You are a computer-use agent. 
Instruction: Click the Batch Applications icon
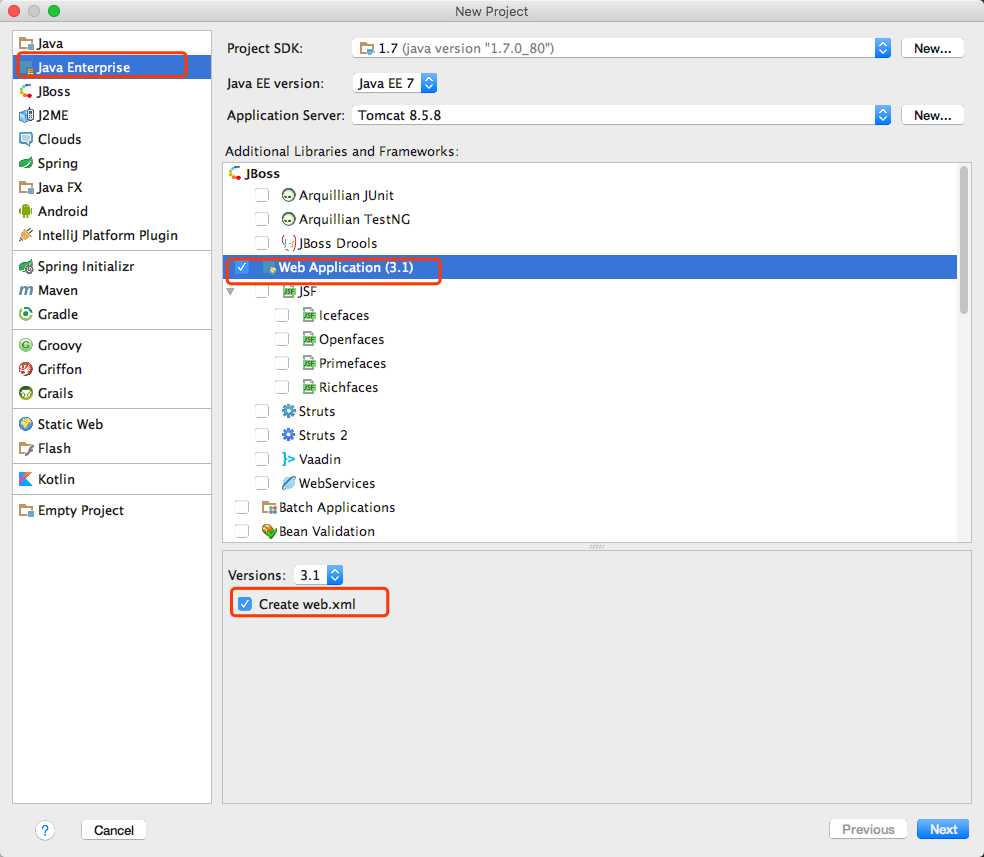click(269, 508)
